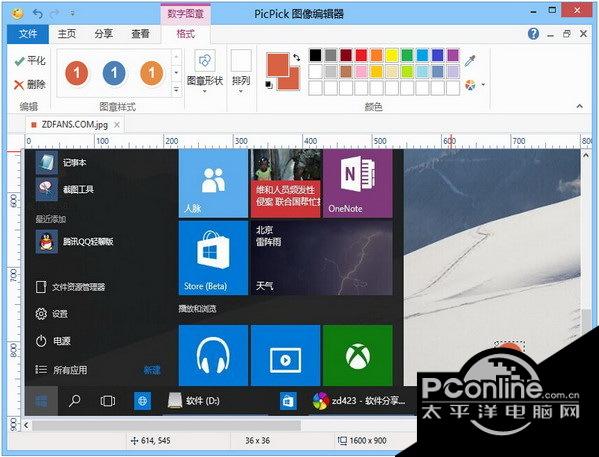Select the foreground color box

pos(278,65)
